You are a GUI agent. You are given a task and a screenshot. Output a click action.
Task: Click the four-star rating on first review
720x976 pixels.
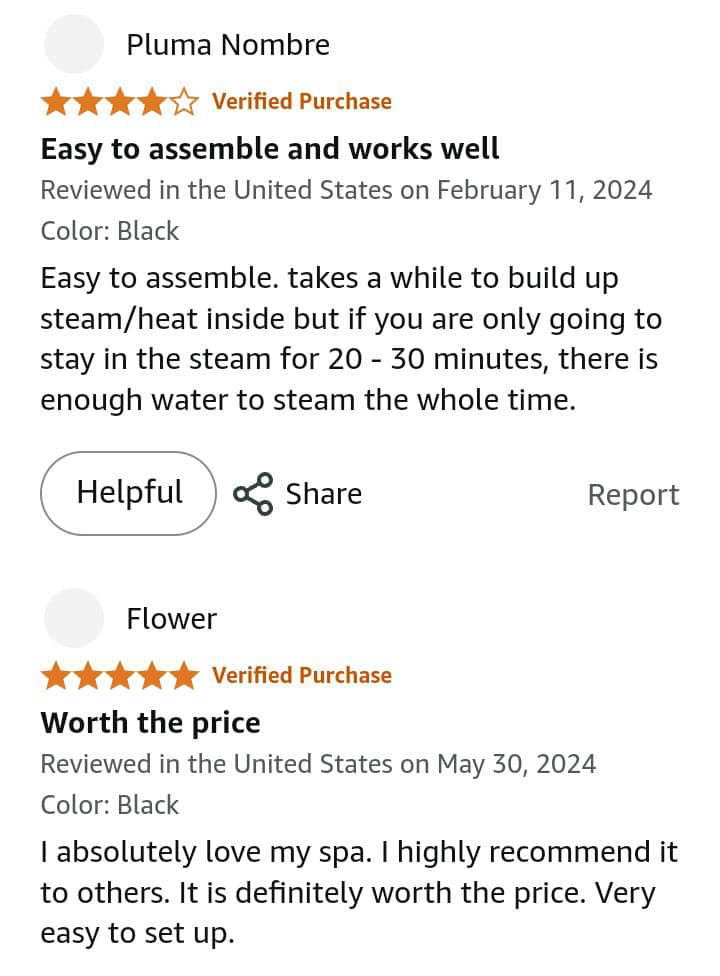click(119, 101)
